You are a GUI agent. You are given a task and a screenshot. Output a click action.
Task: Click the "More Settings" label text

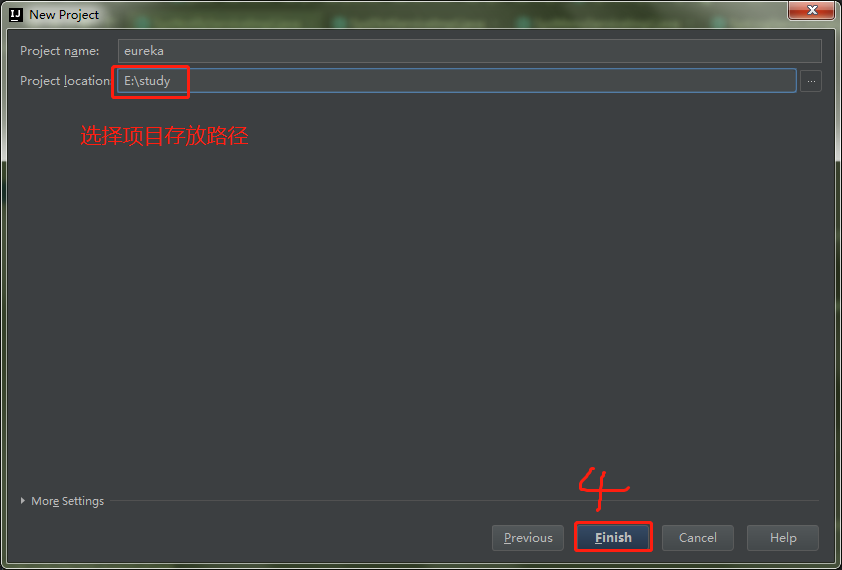click(68, 501)
